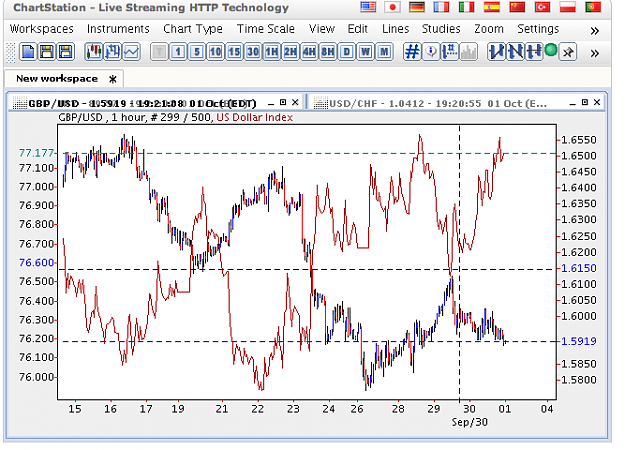Screen dimensions: 625x450
Task: Switch to line chart type icon
Action: pyautogui.click(x=131, y=52)
